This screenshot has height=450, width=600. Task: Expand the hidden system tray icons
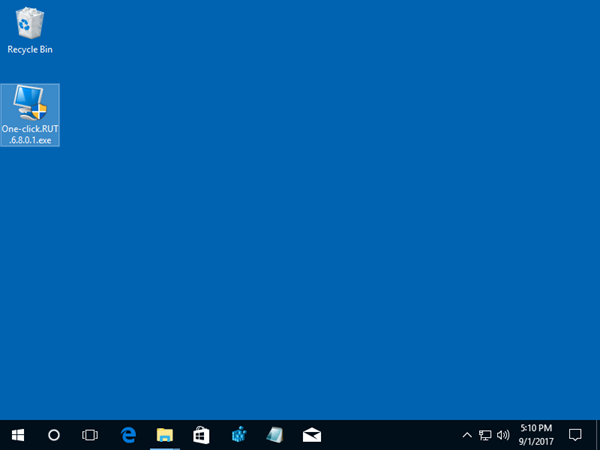coord(466,435)
